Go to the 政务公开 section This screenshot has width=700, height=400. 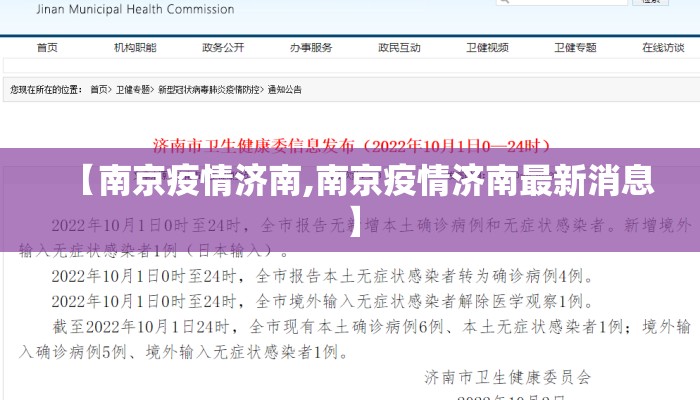223,47
